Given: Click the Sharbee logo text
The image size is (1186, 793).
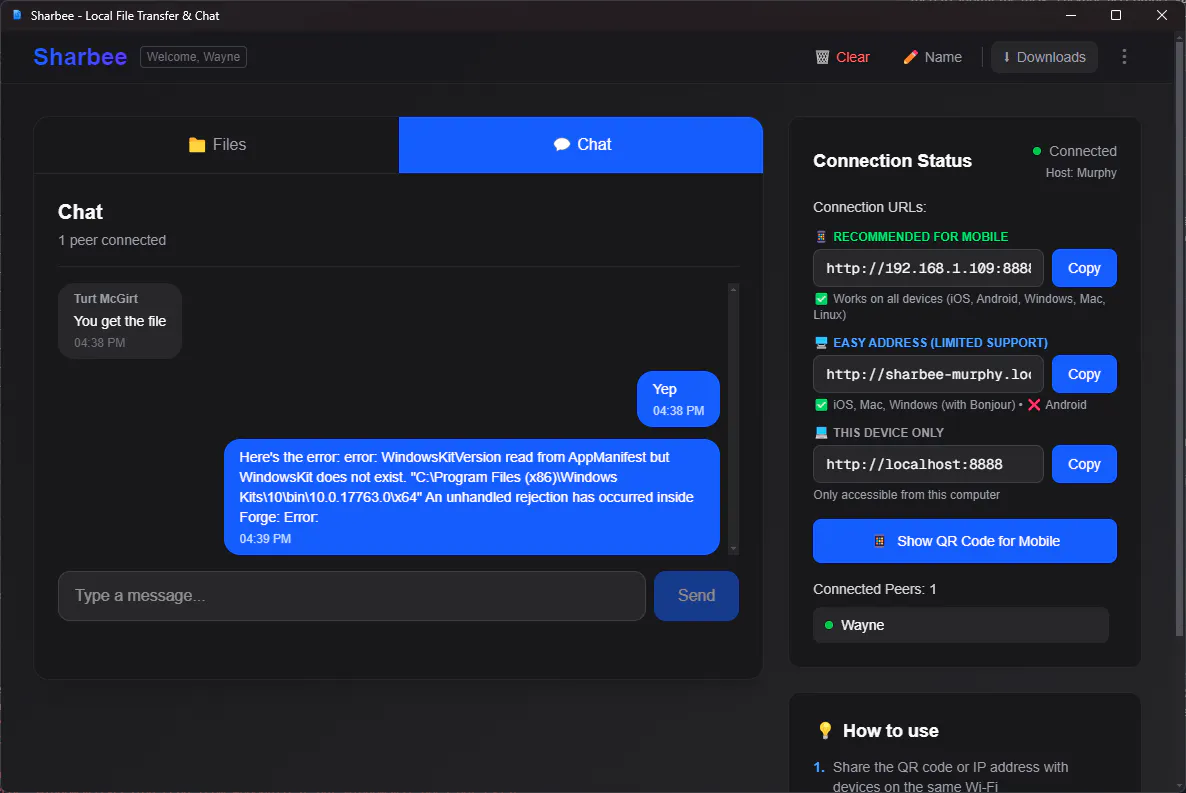Looking at the screenshot, I should (x=80, y=57).
